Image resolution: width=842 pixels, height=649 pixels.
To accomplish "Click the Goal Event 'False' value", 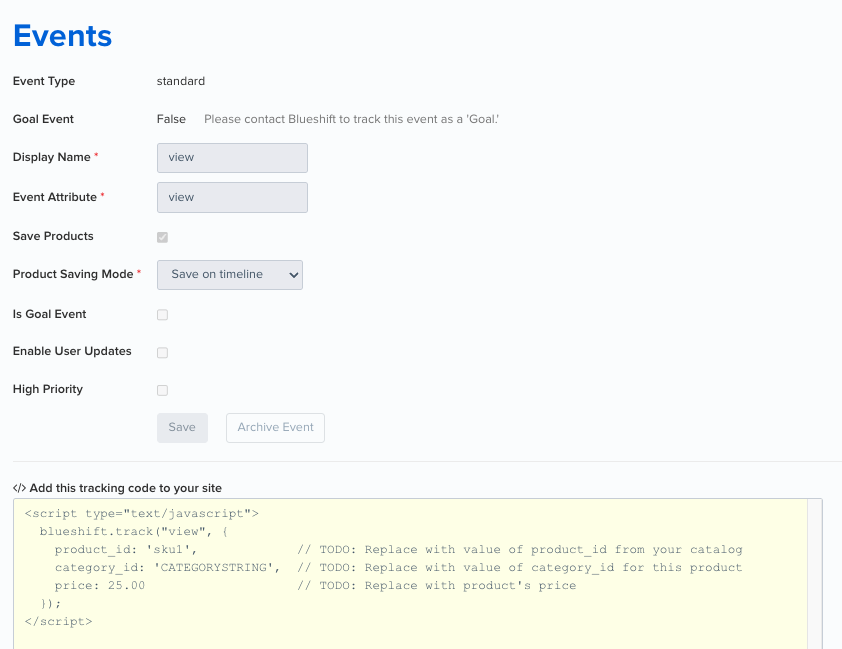I will click(171, 119).
